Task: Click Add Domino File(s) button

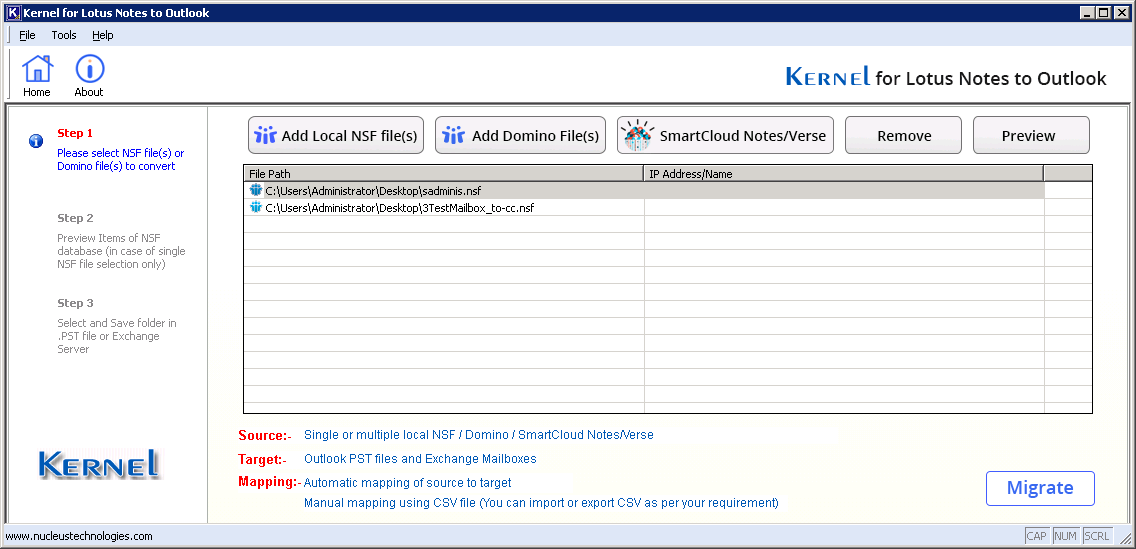Action: tap(520, 135)
